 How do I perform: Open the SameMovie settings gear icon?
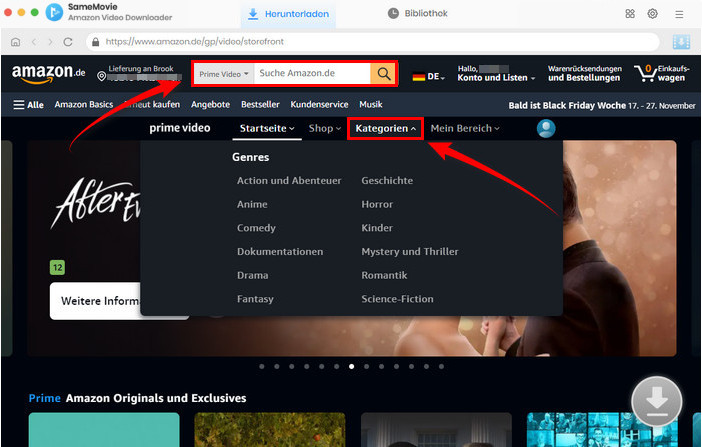pos(653,14)
